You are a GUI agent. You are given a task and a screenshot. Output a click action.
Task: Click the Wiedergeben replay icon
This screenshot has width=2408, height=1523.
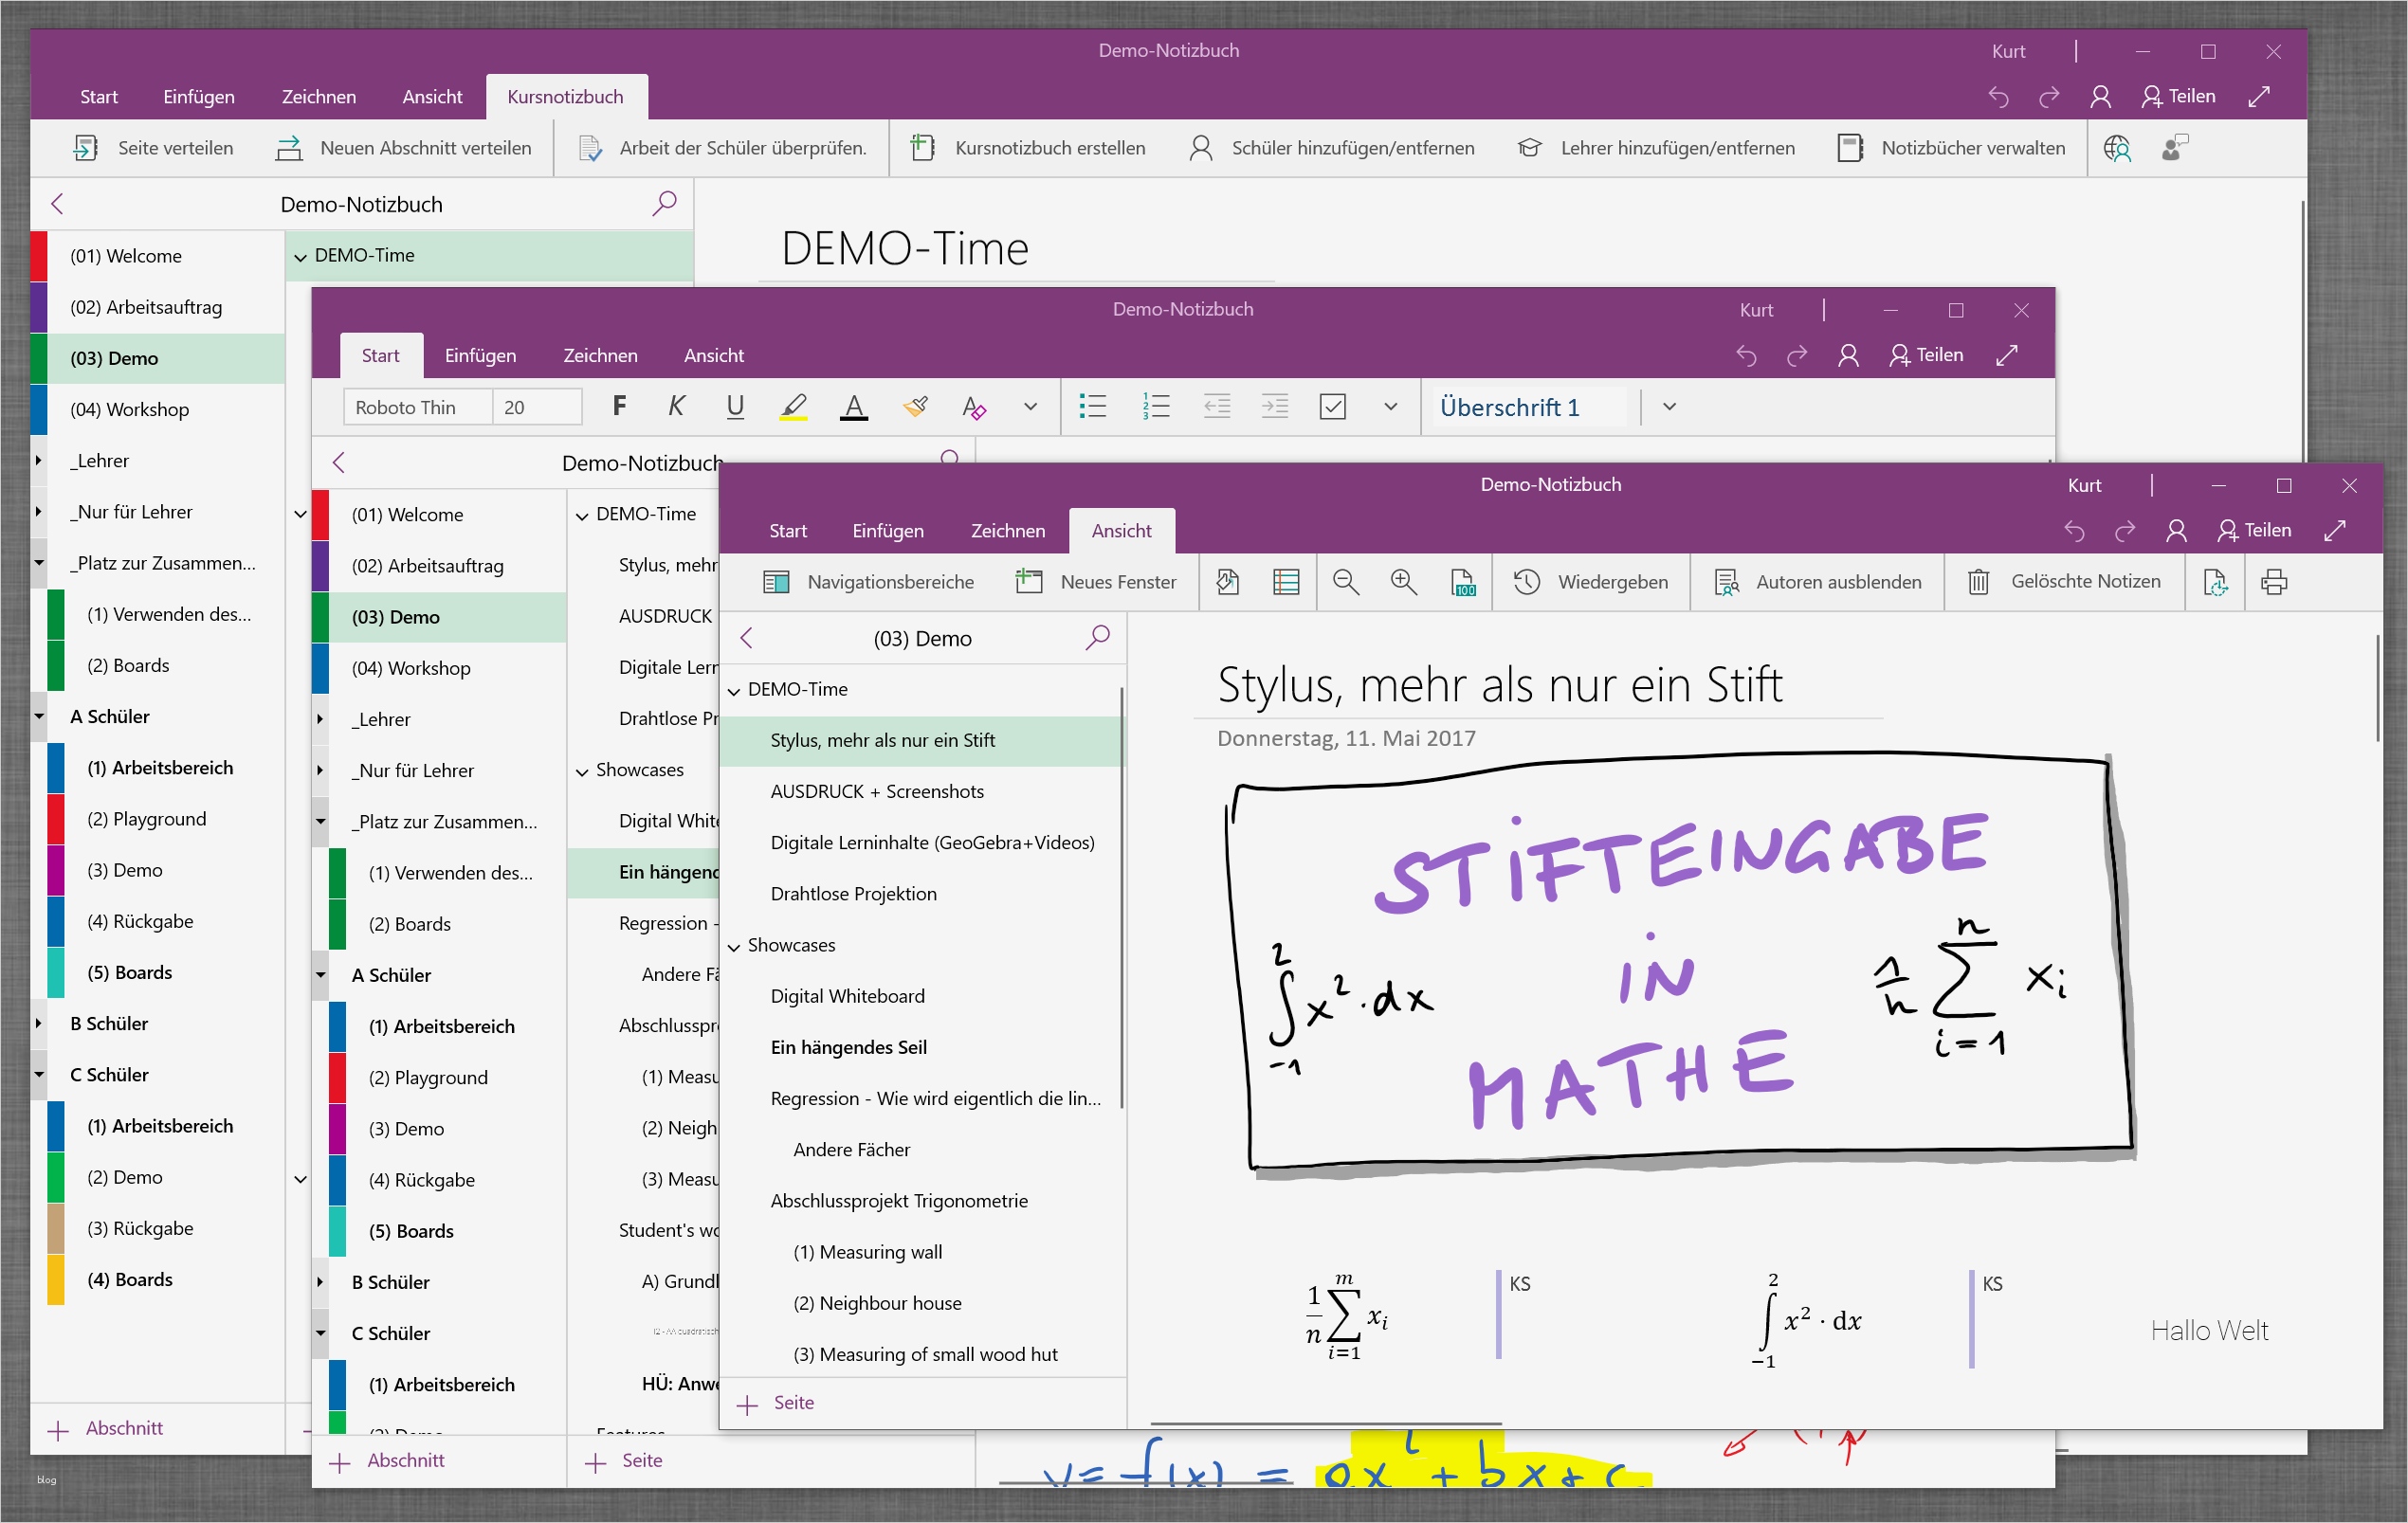point(1526,582)
